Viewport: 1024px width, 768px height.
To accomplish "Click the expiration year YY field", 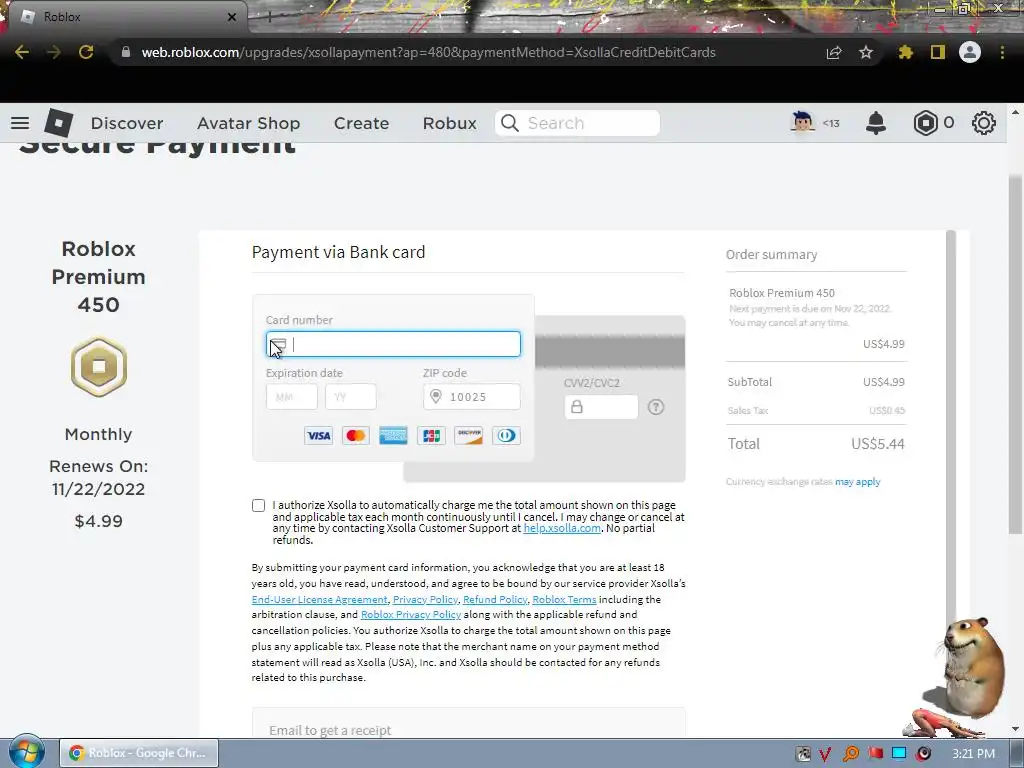I will click(351, 397).
